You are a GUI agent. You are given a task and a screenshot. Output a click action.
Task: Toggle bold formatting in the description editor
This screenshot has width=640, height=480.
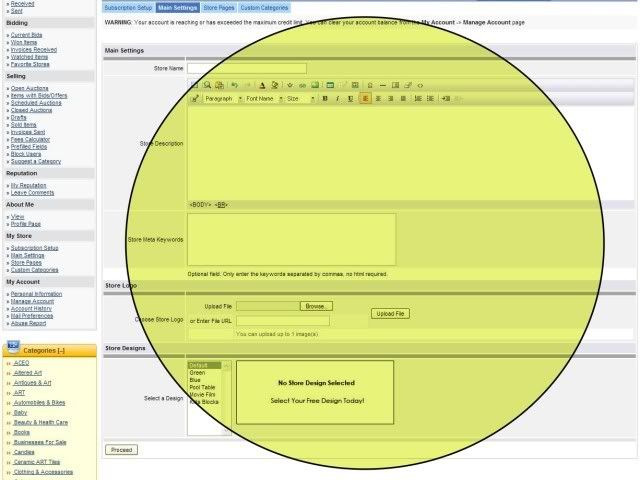point(325,98)
